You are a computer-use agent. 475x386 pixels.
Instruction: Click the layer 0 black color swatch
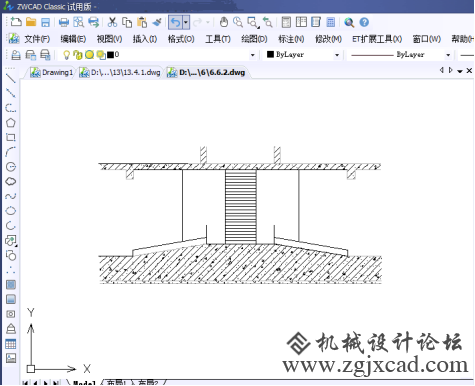[110, 55]
